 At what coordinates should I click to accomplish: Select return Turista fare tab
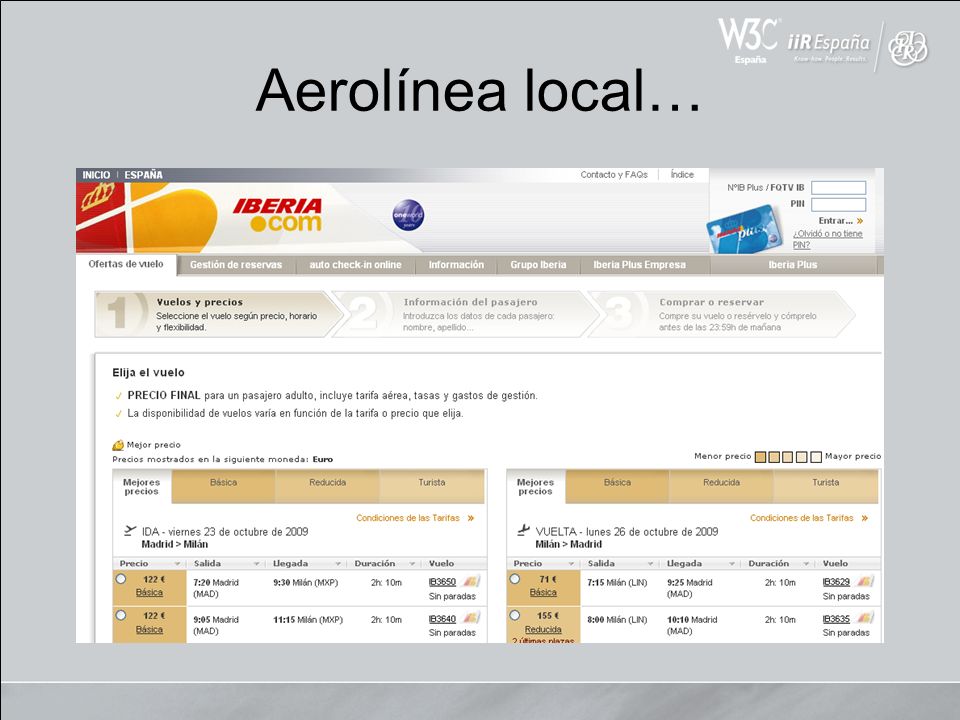click(x=825, y=487)
